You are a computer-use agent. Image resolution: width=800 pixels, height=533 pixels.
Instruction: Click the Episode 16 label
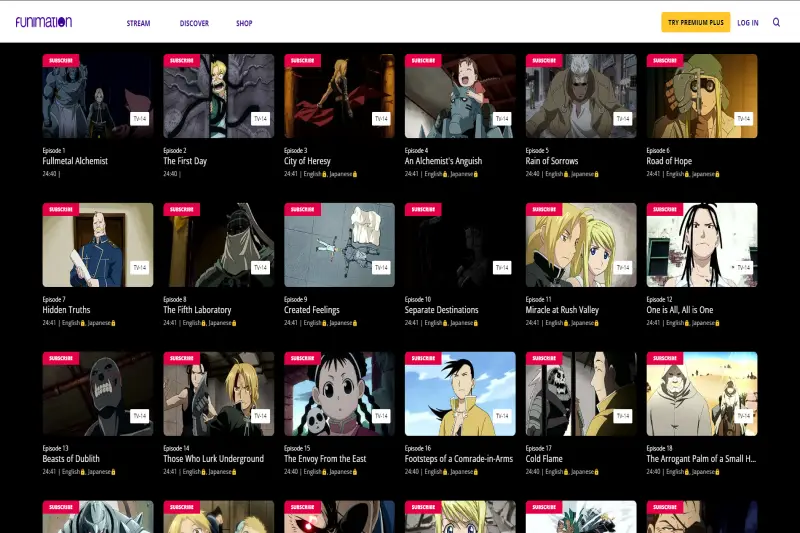[418, 448]
